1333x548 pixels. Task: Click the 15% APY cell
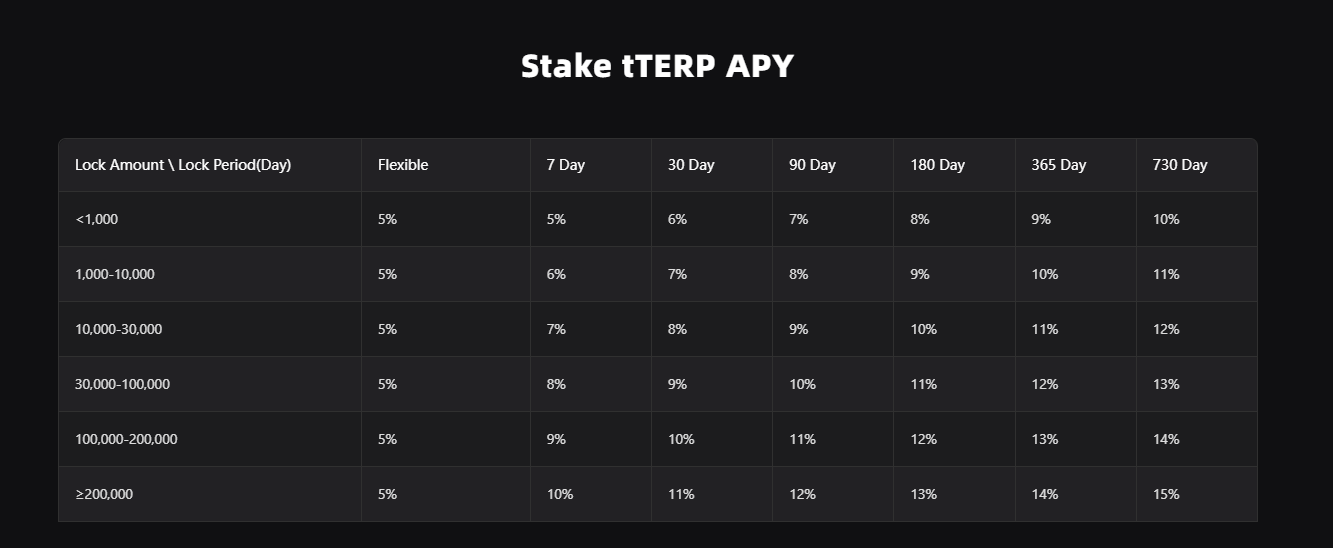(1166, 494)
